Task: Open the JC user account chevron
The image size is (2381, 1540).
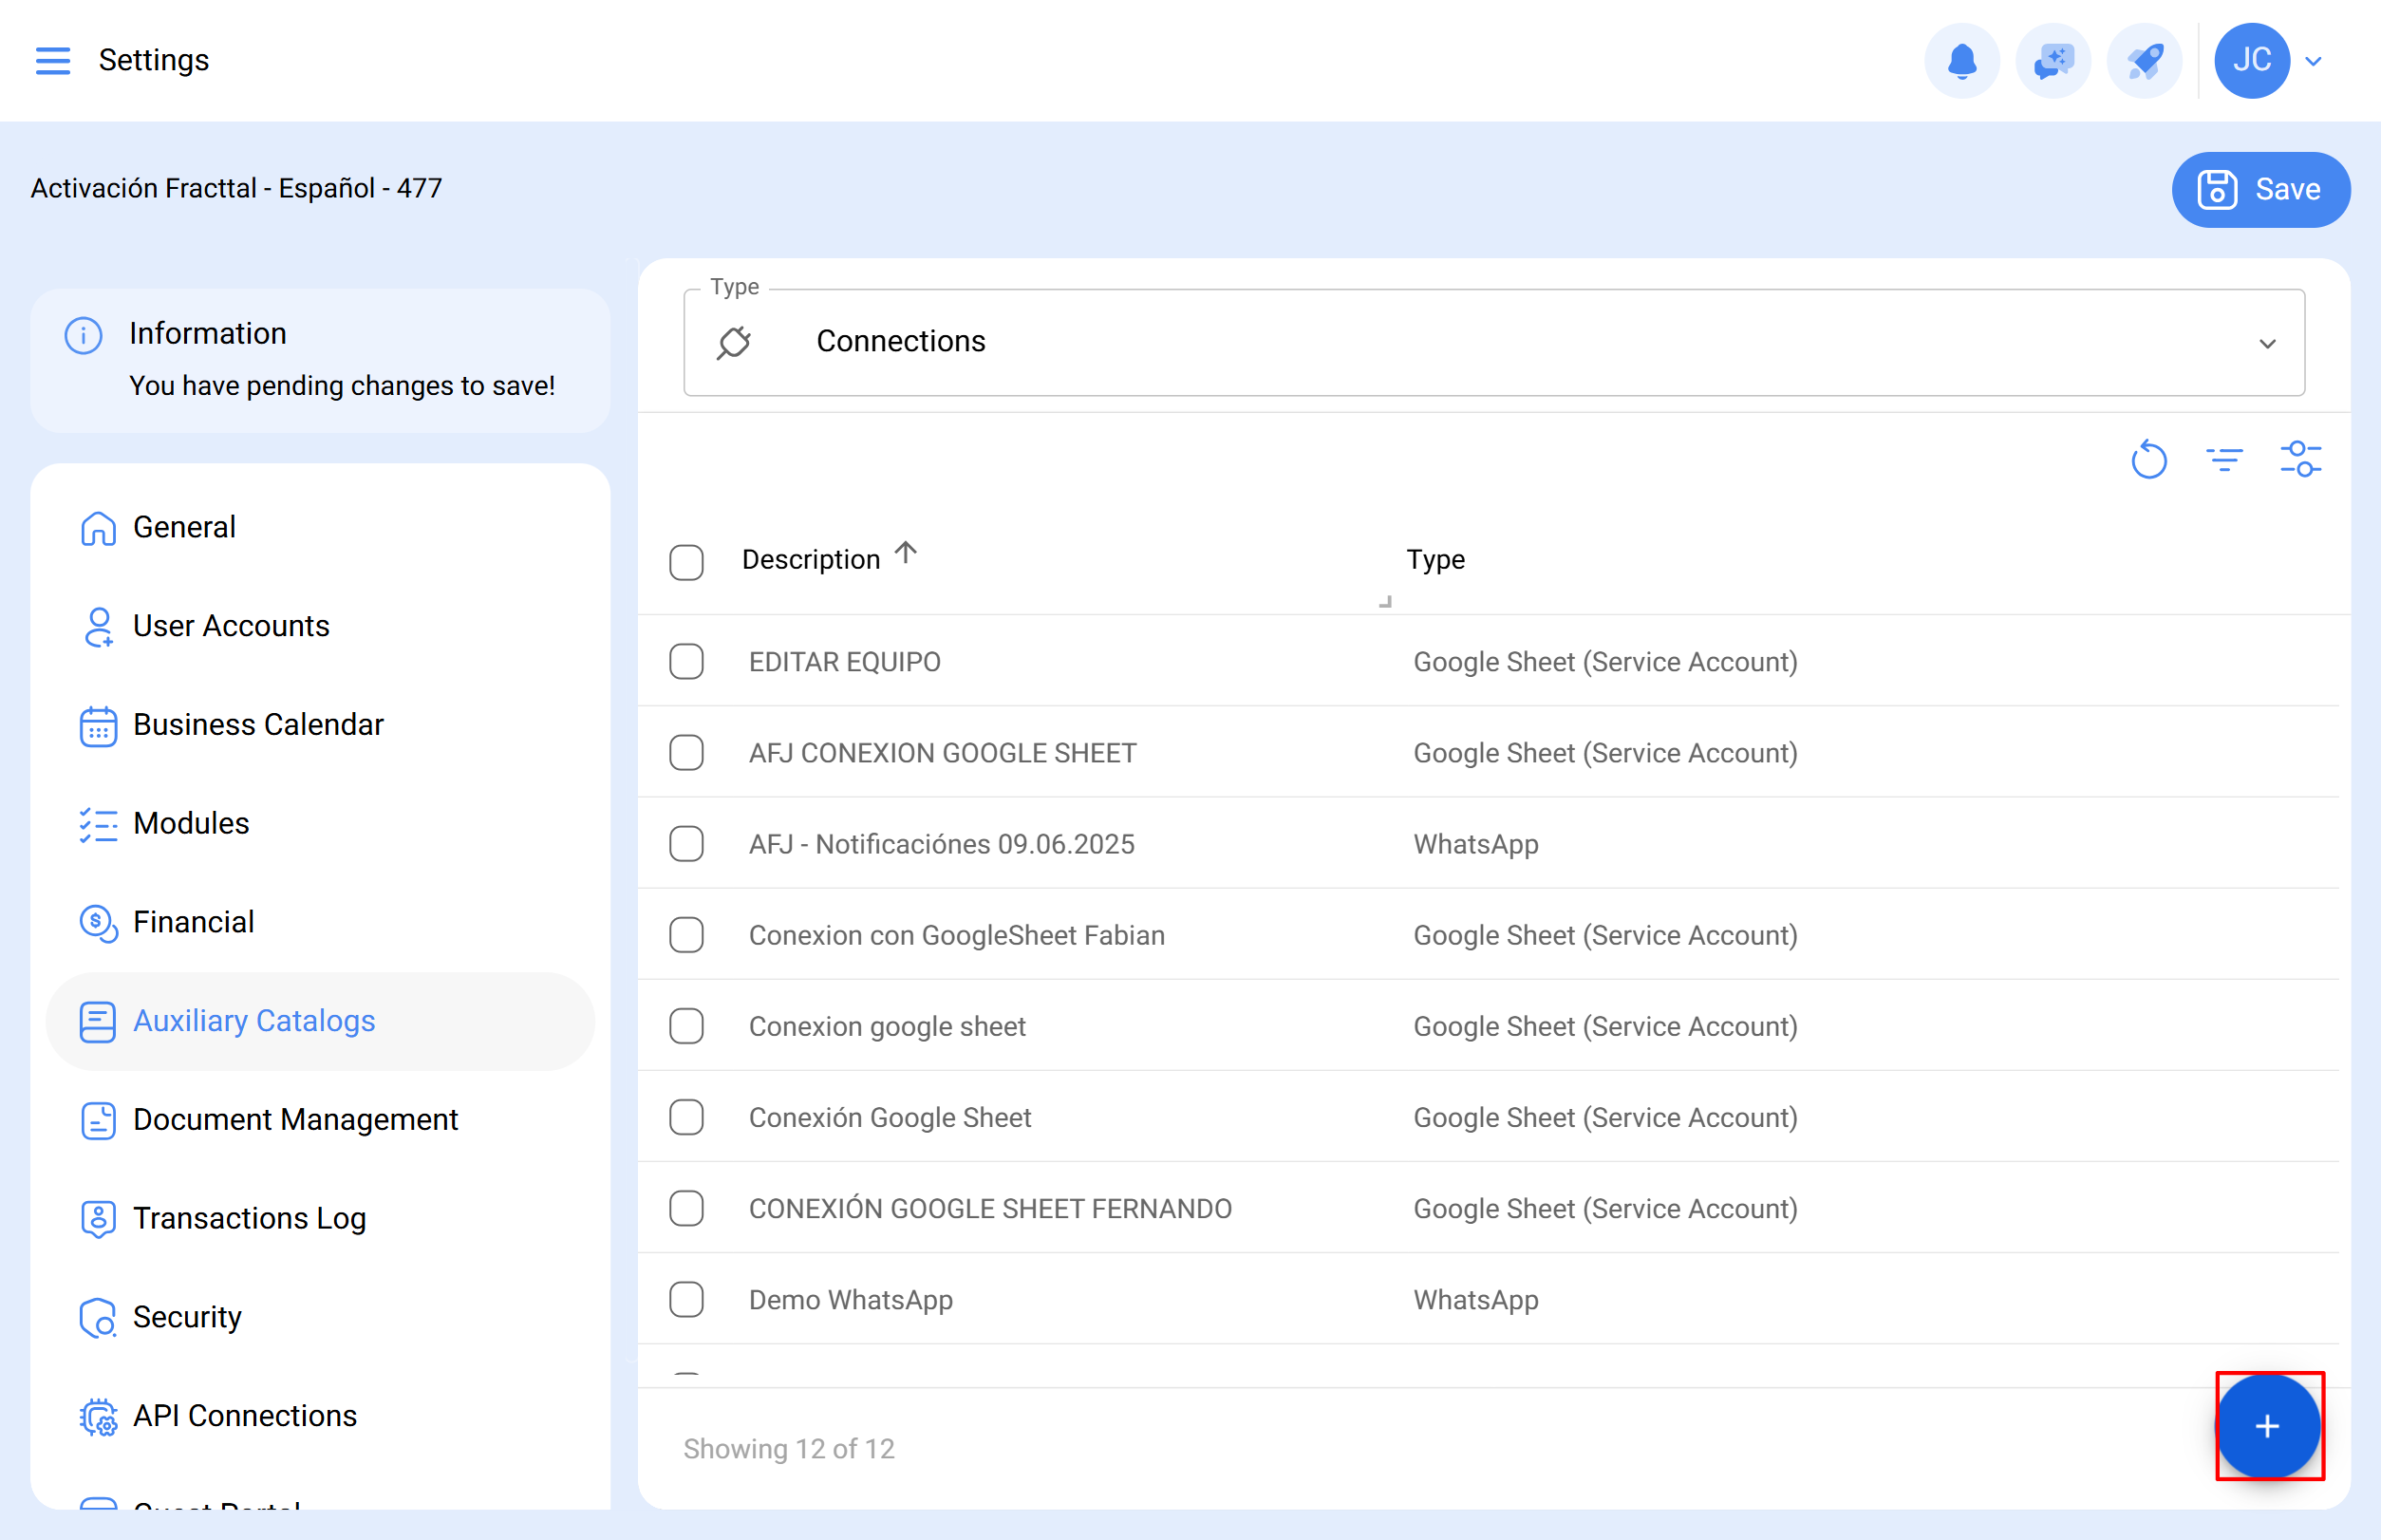Action: pos(2313,61)
